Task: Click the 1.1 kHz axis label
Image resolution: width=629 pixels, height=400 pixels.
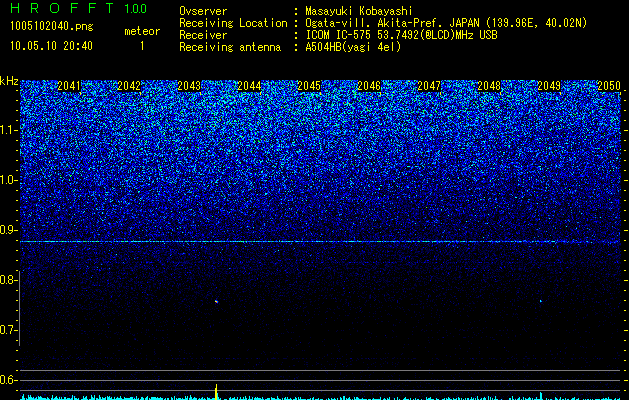Action: click(x=8, y=130)
